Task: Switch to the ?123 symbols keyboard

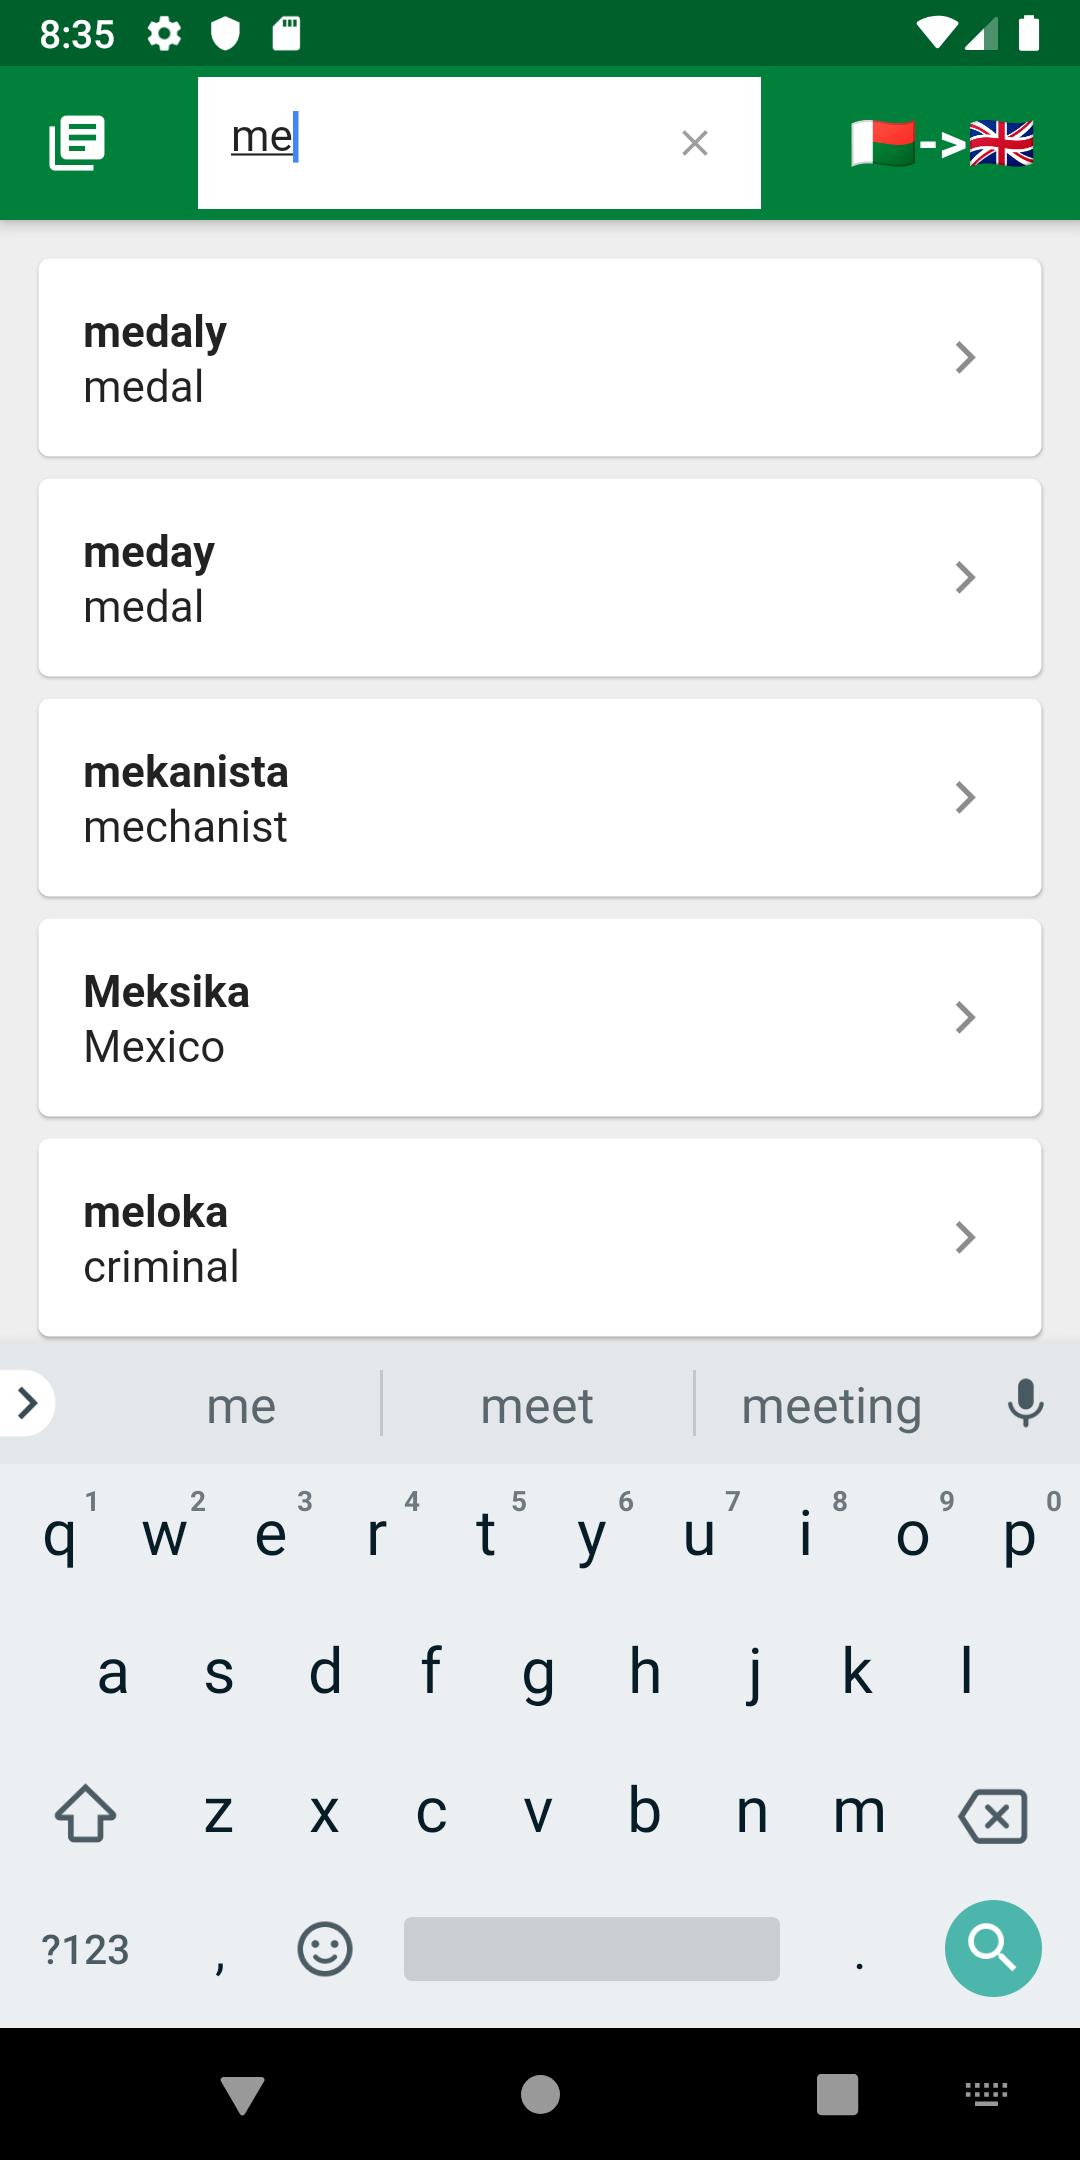Action: click(x=86, y=1949)
